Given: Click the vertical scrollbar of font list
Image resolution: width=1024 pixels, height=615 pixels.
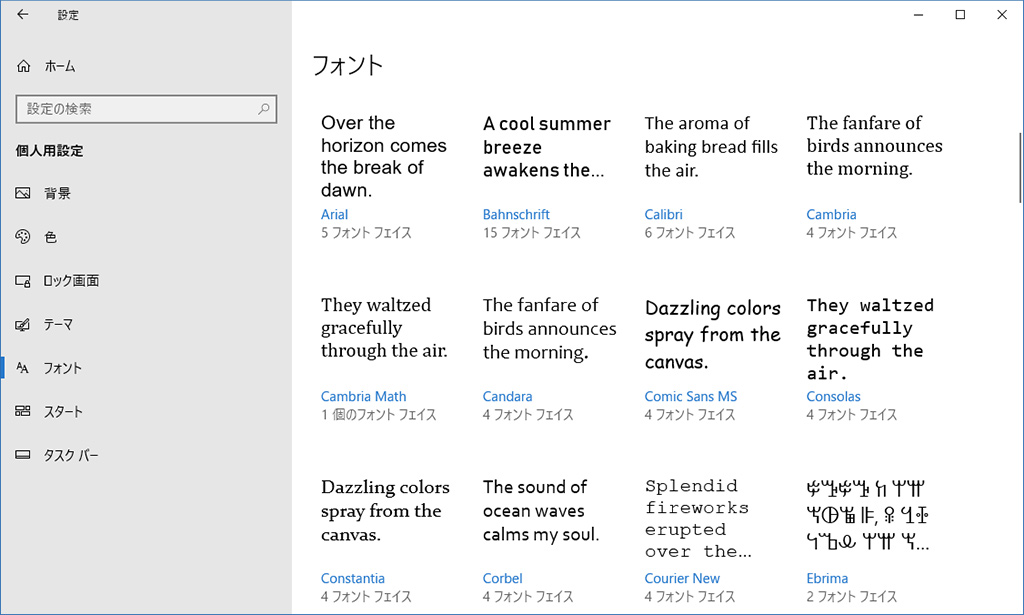Looking at the screenshot, I should tap(1019, 165).
